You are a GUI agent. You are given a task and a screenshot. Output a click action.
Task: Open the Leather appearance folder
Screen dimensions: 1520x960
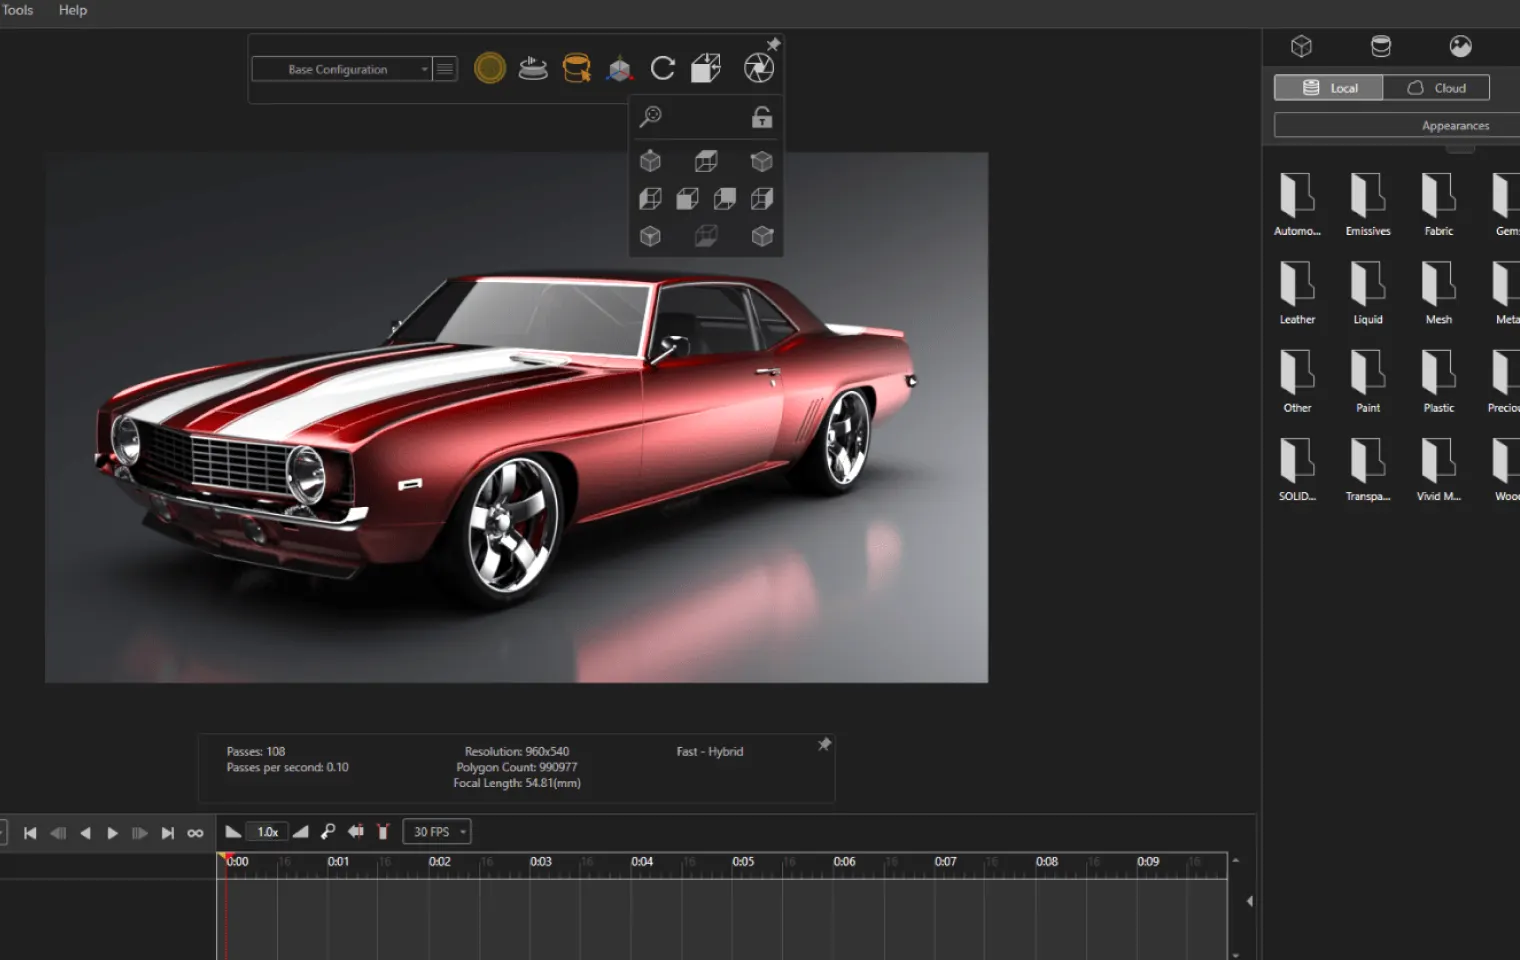coord(1297,293)
